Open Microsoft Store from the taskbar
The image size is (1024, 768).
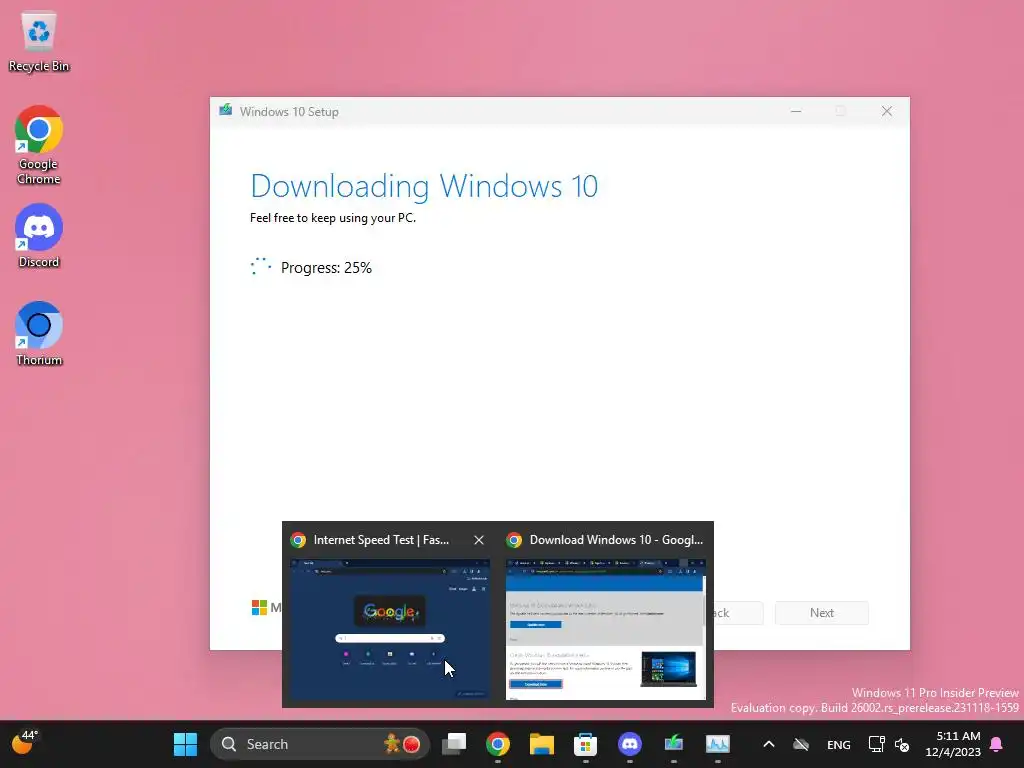tap(585, 744)
